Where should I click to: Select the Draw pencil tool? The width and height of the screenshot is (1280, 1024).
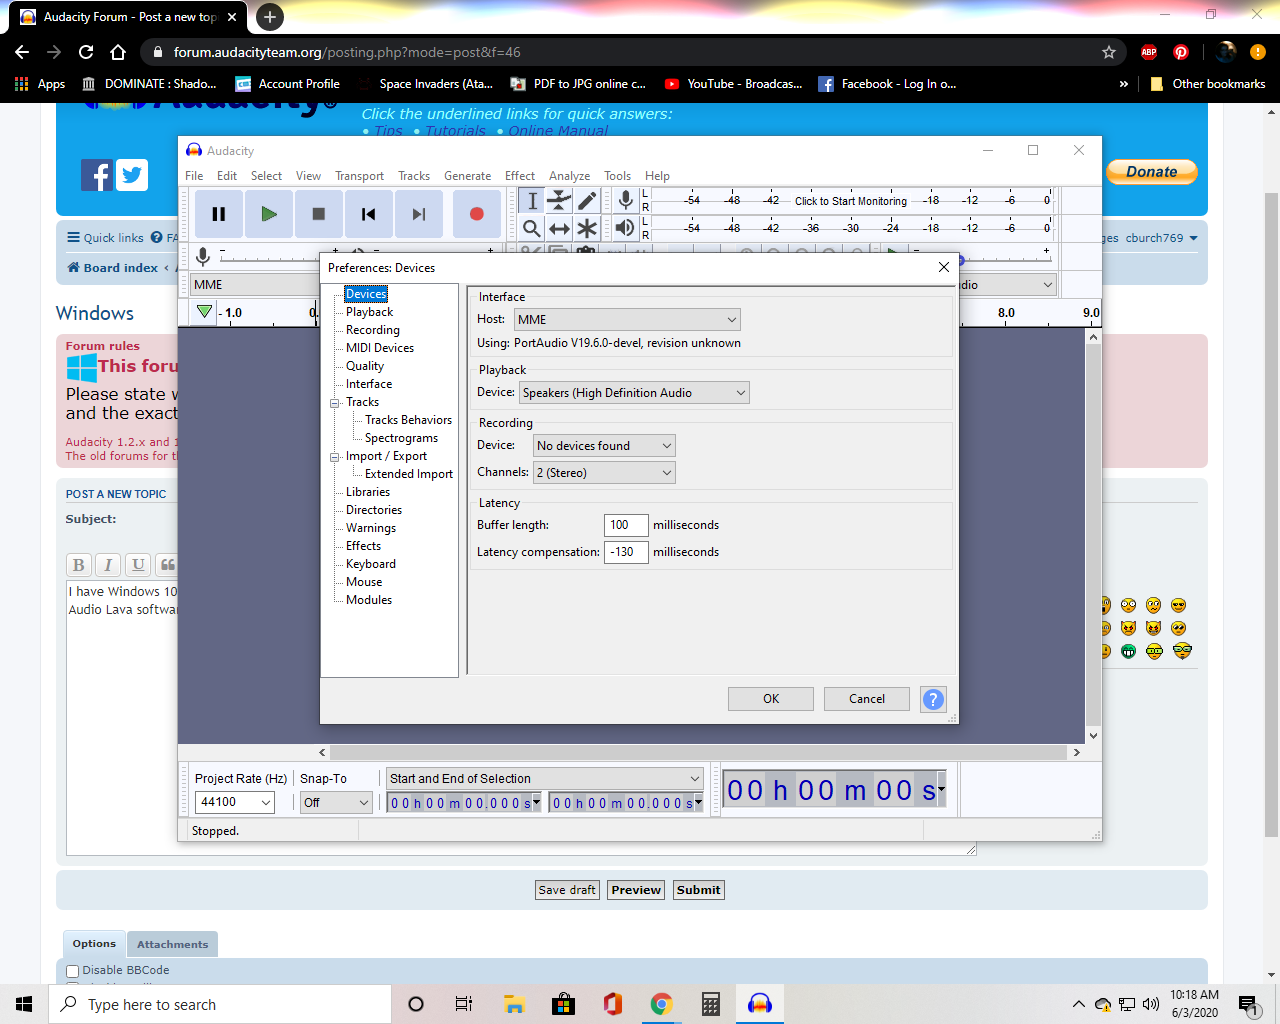[x=587, y=201]
